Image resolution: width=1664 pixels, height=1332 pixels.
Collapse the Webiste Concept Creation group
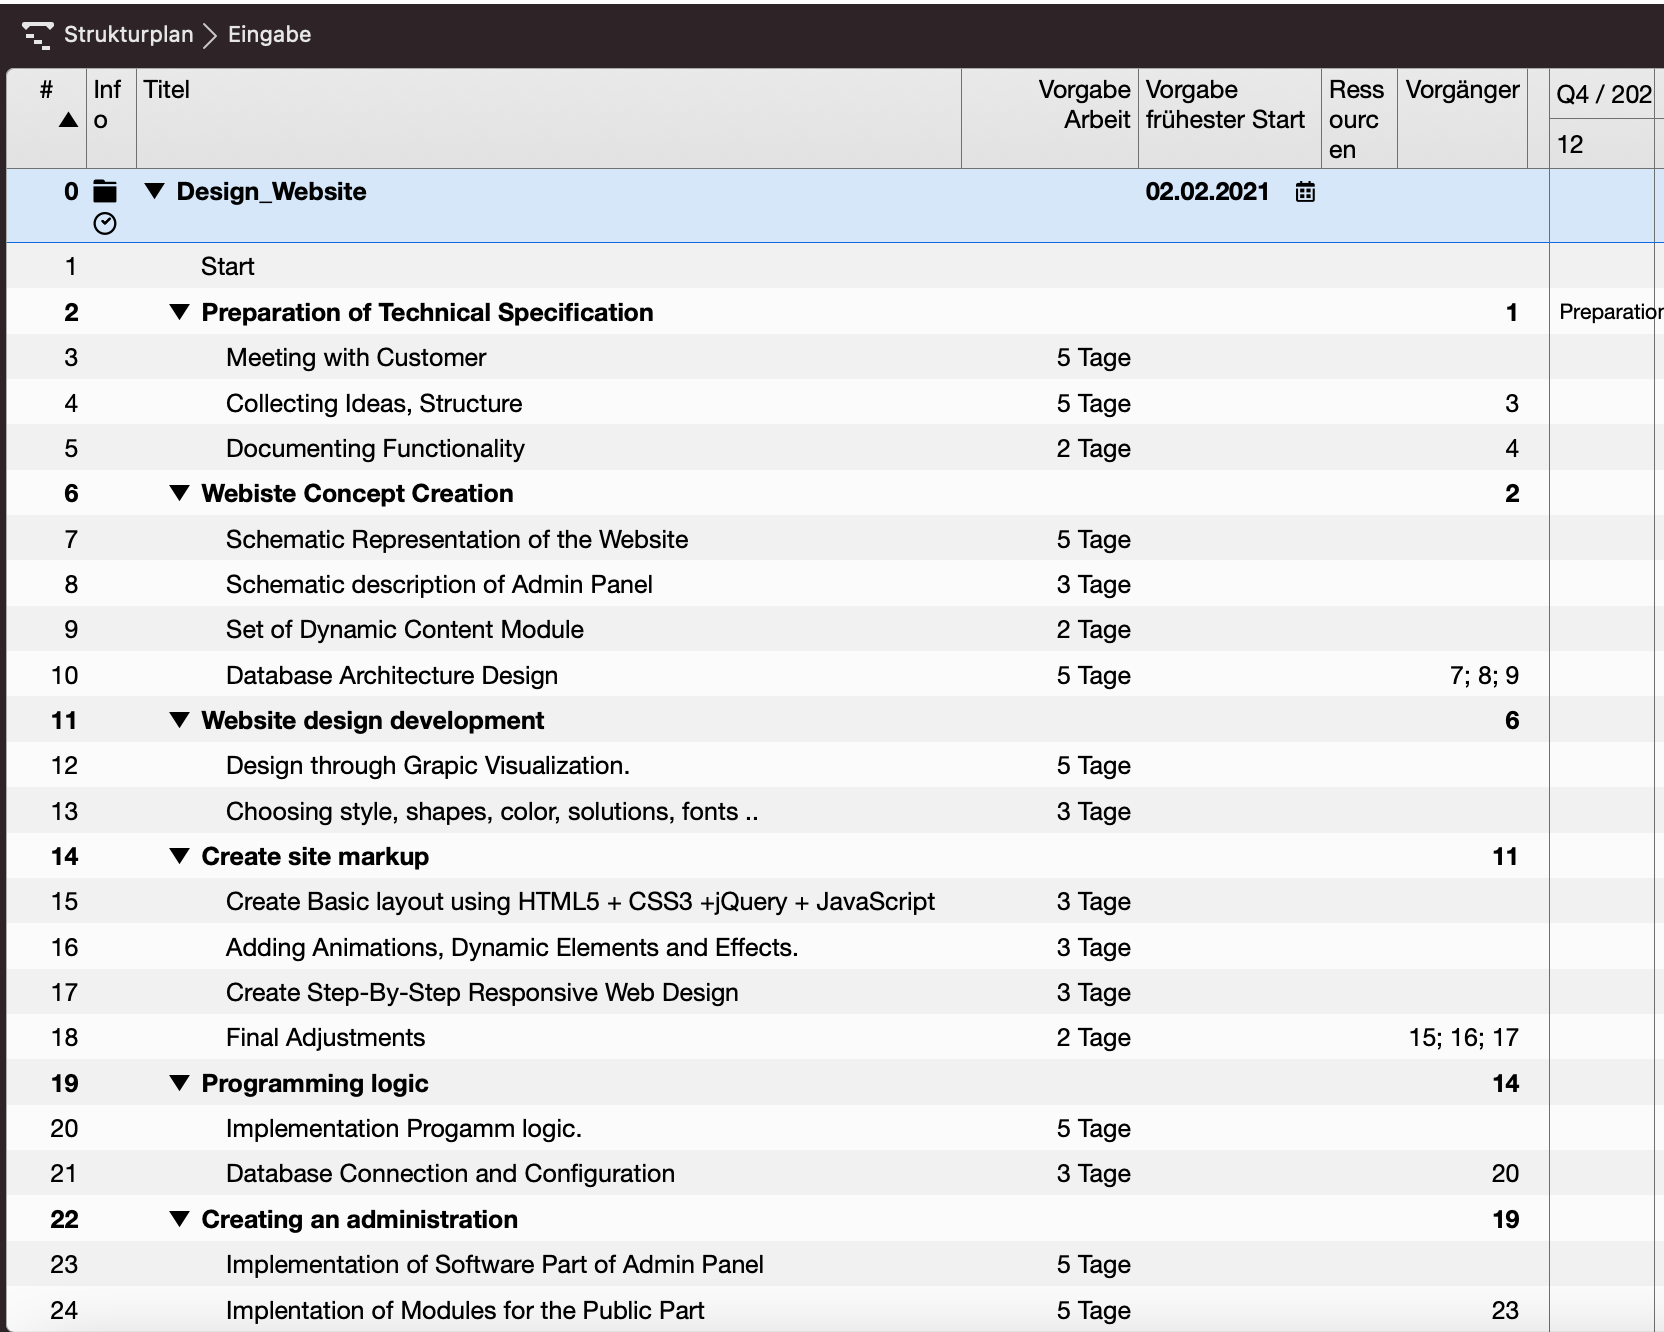(x=179, y=493)
